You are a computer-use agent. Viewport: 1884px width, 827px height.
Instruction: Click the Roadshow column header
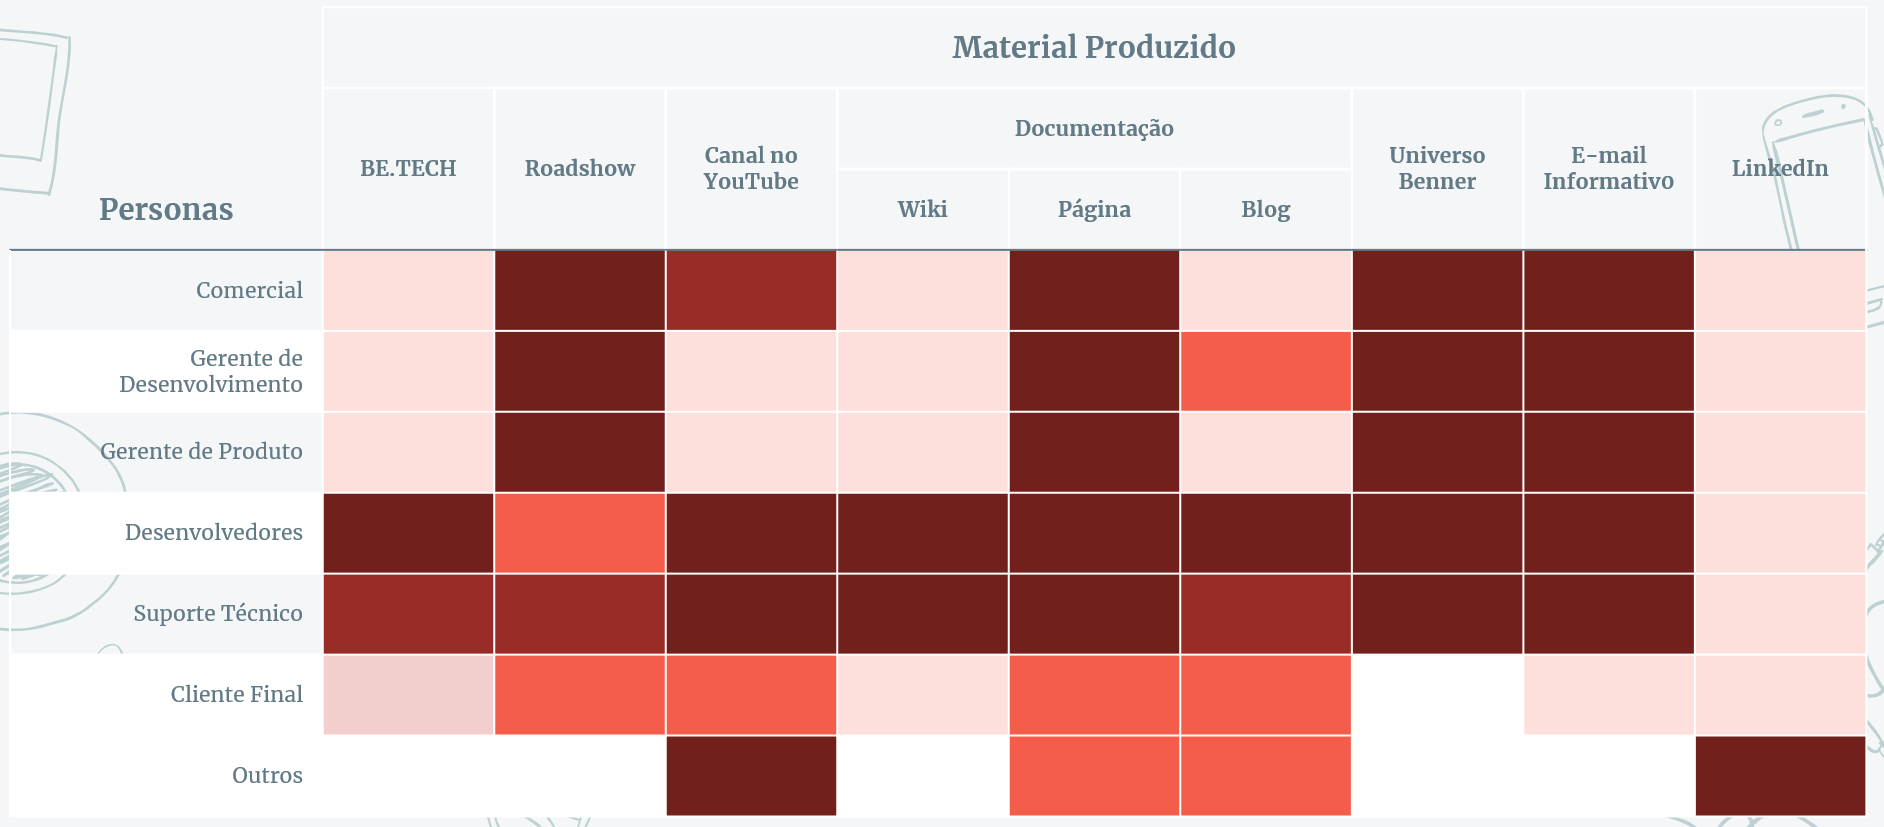[x=580, y=168]
